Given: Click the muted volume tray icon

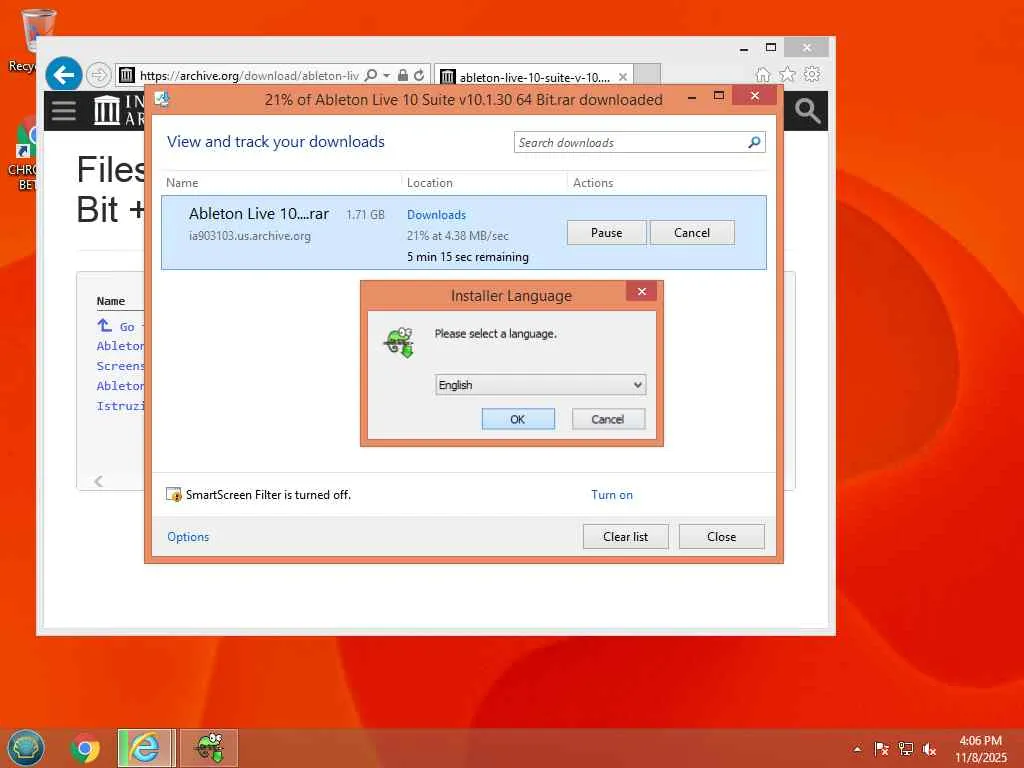Looking at the screenshot, I should point(929,749).
